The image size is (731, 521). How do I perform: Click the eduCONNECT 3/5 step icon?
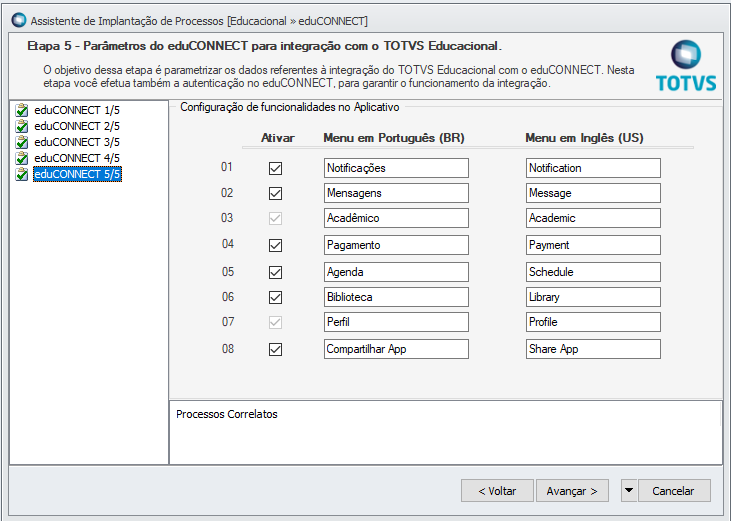click(x=22, y=142)
